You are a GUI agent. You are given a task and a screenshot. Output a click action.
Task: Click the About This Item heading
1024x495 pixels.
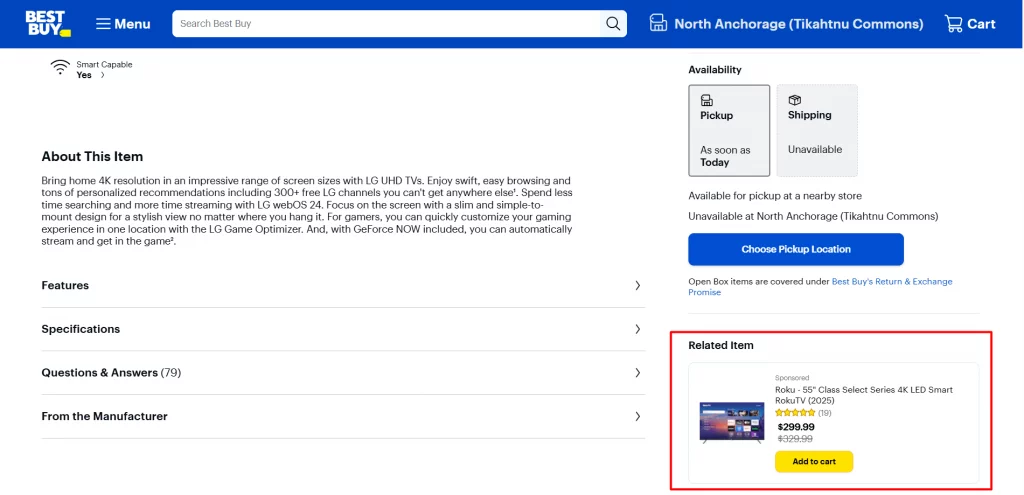coord(92,157)
